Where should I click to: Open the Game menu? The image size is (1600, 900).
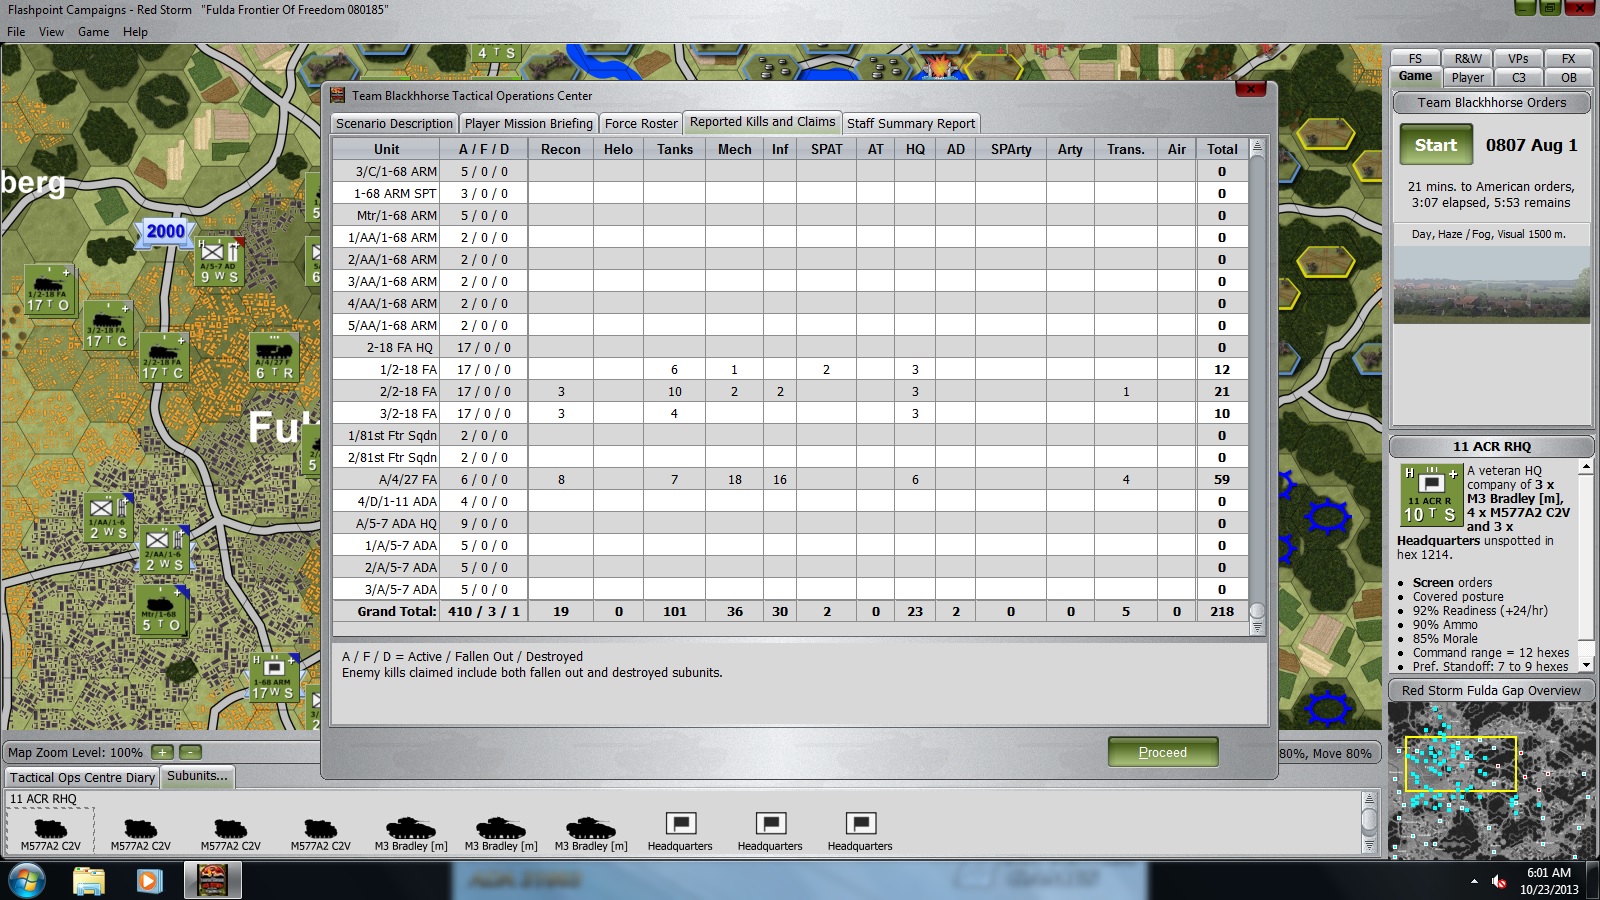[x=93, y=32]
